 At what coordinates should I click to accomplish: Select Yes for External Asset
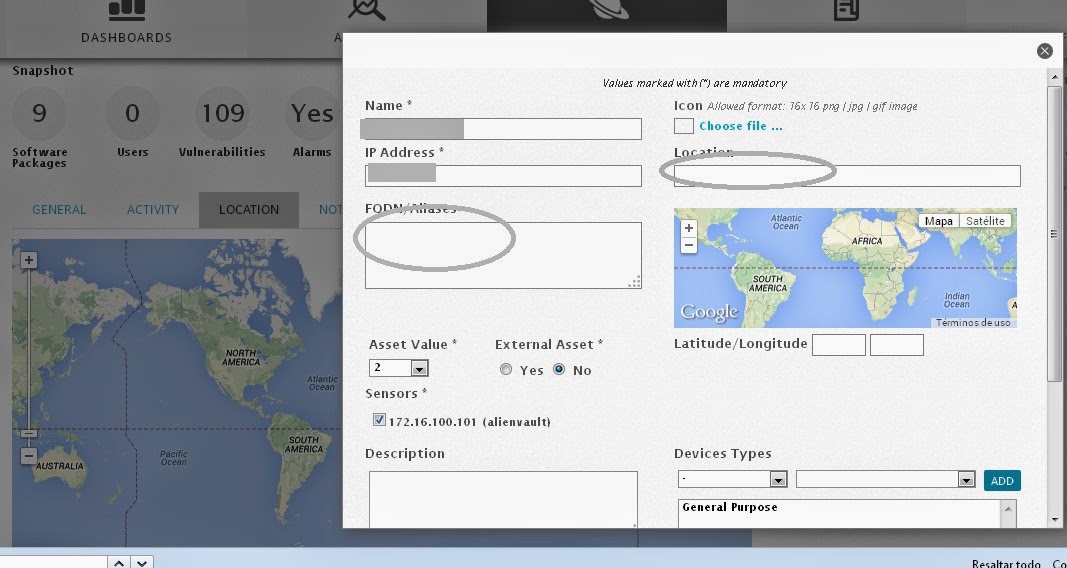(506, 370)
